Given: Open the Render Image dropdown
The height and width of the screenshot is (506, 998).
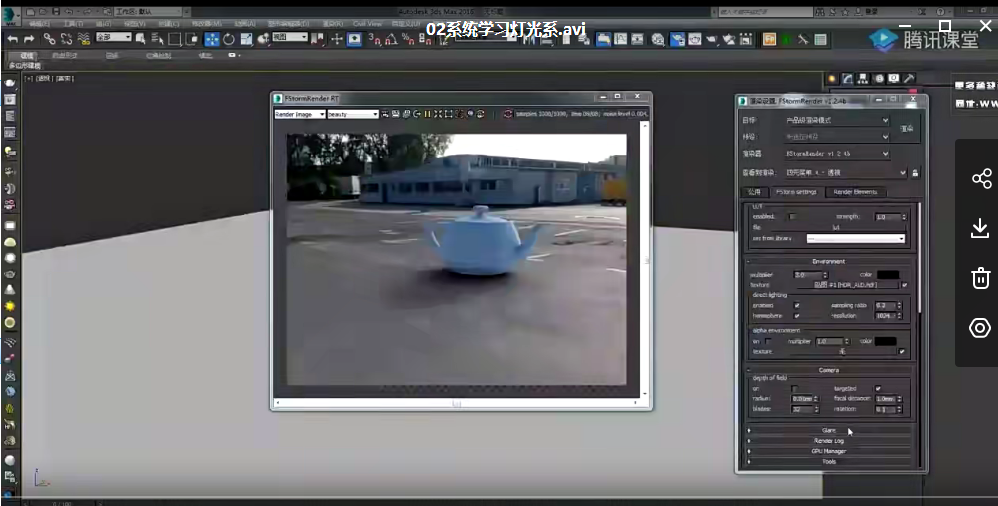Looking at the screenshot, I should tap(299, 114).
